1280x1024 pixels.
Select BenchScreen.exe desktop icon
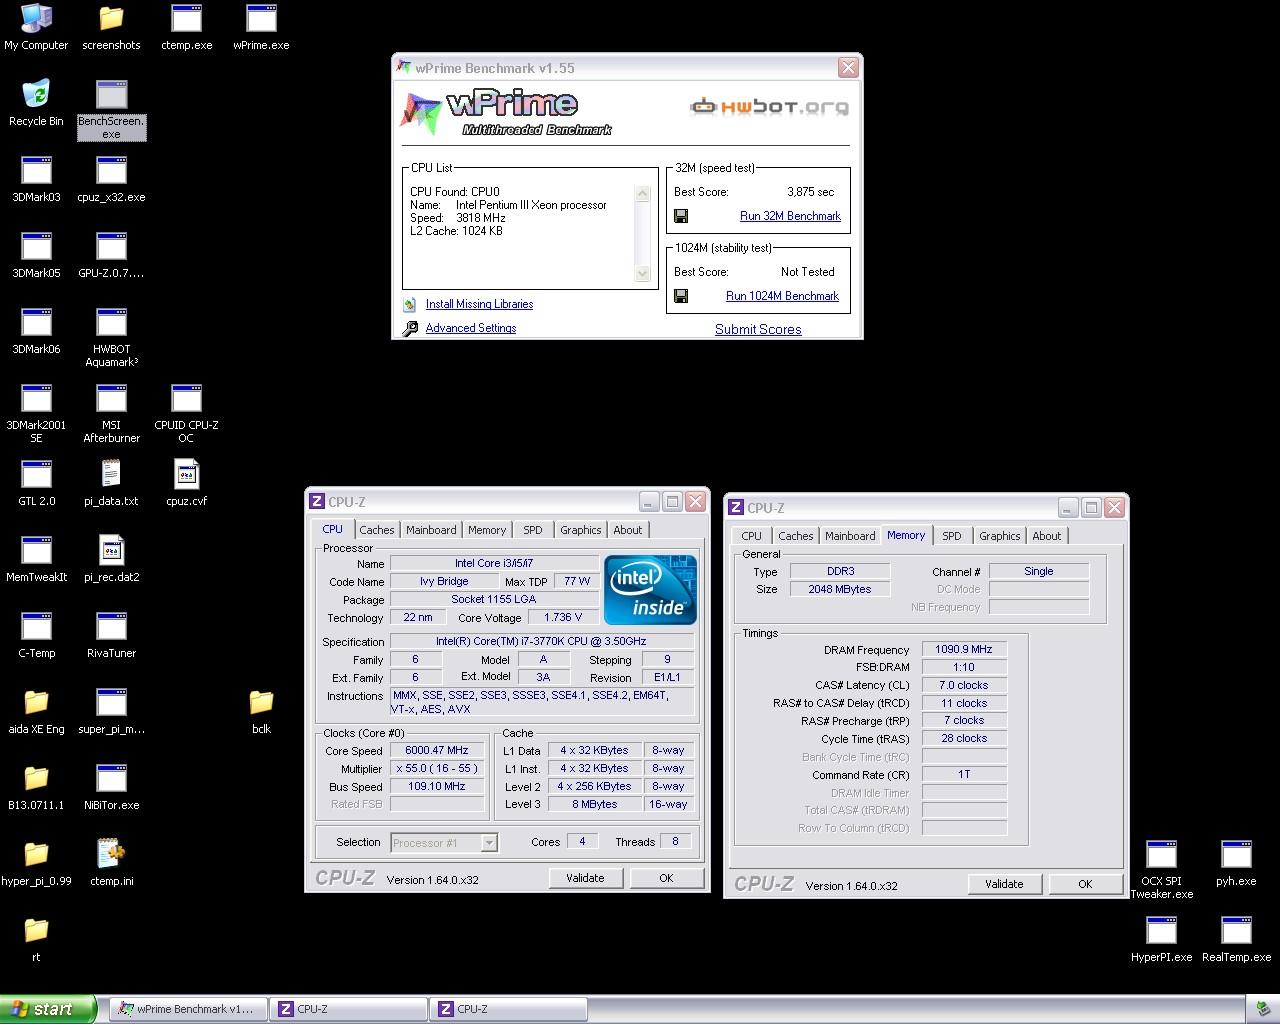pos(111,110)
